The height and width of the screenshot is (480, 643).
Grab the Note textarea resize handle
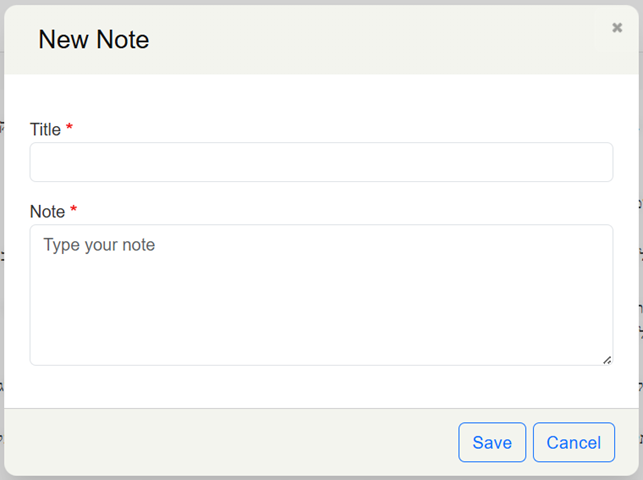click(607, 359)
